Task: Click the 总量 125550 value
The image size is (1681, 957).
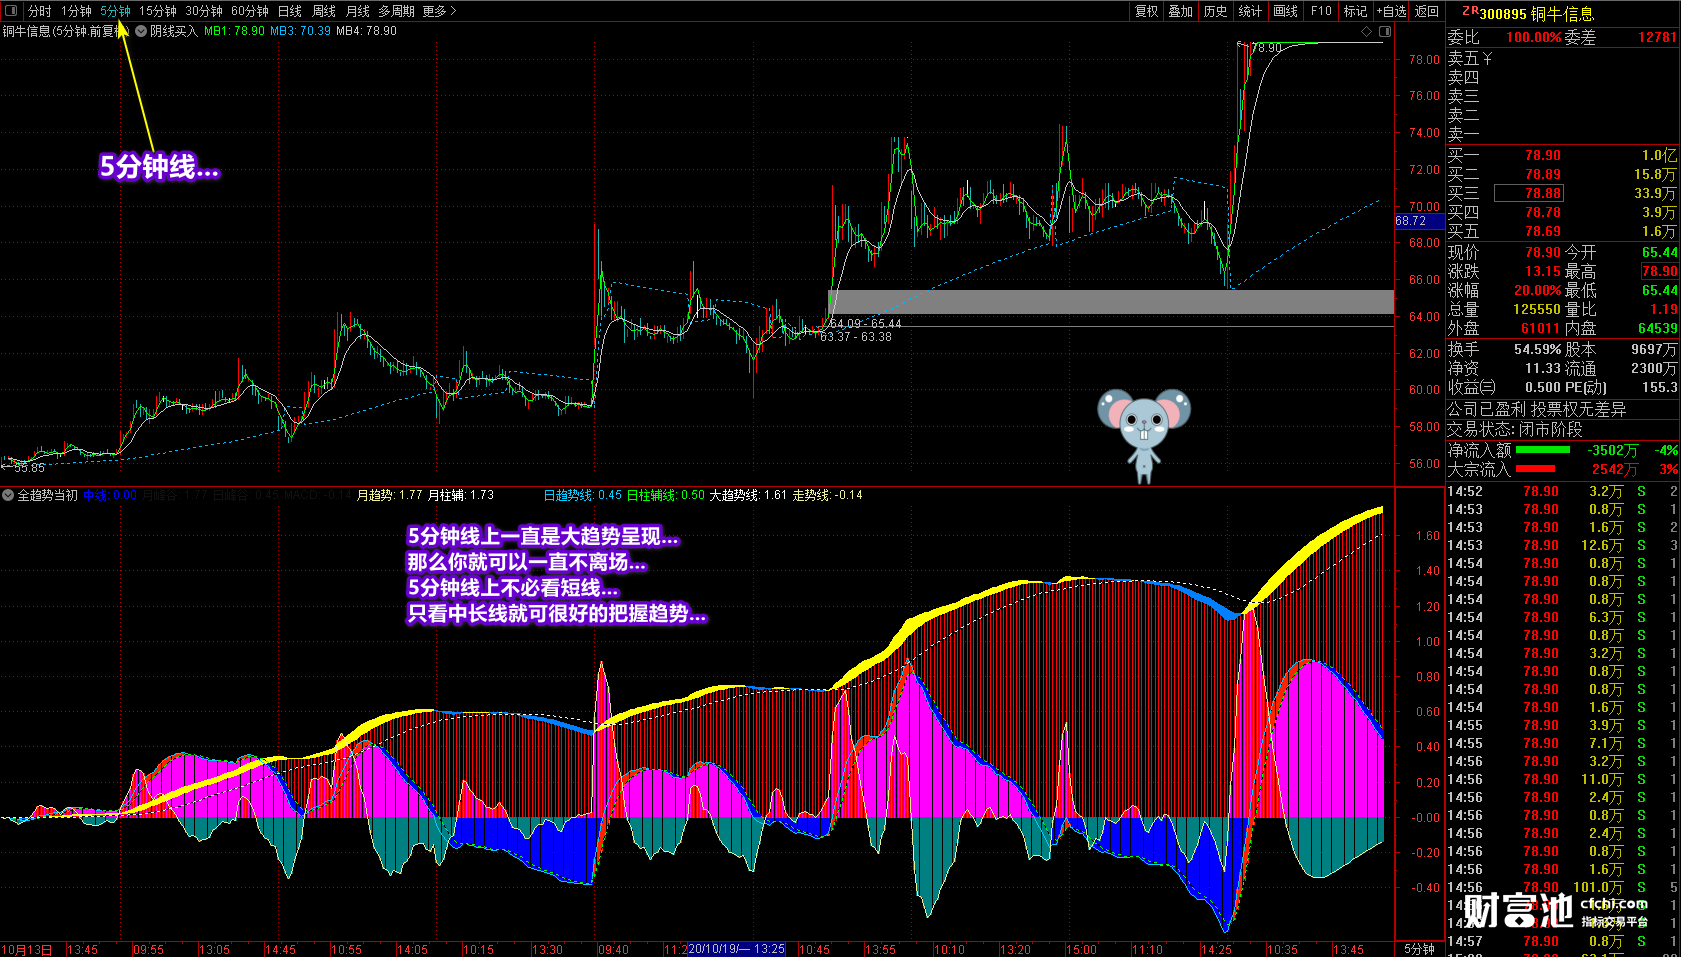Action: pos(1536,309)
